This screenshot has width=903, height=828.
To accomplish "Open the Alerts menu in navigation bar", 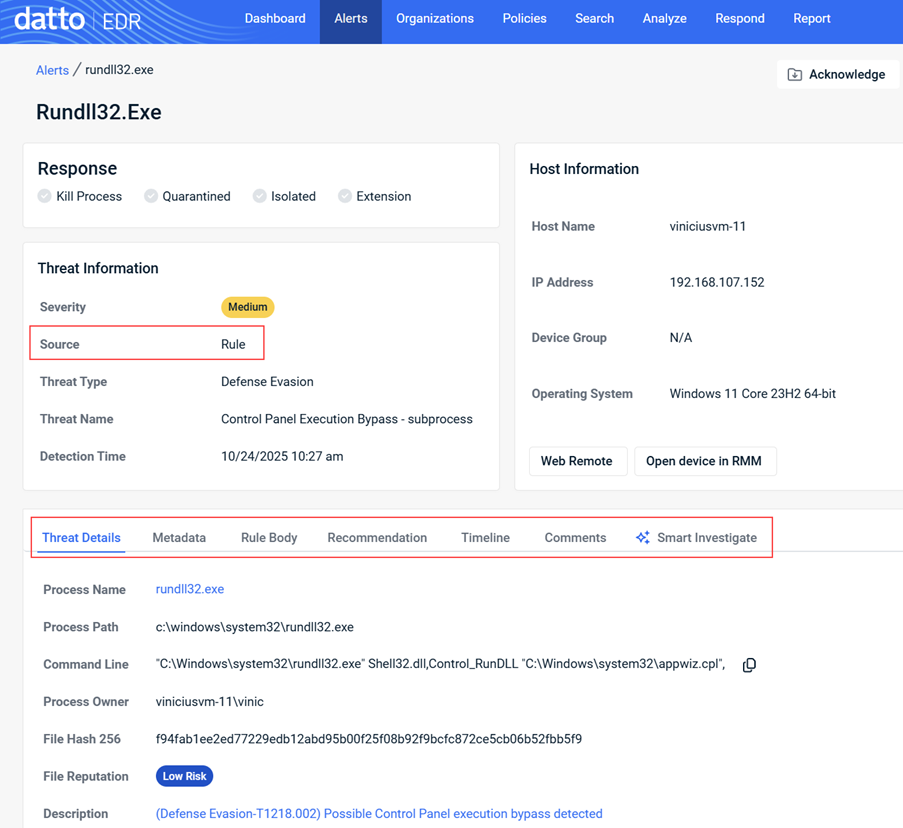I will point(350,19).
